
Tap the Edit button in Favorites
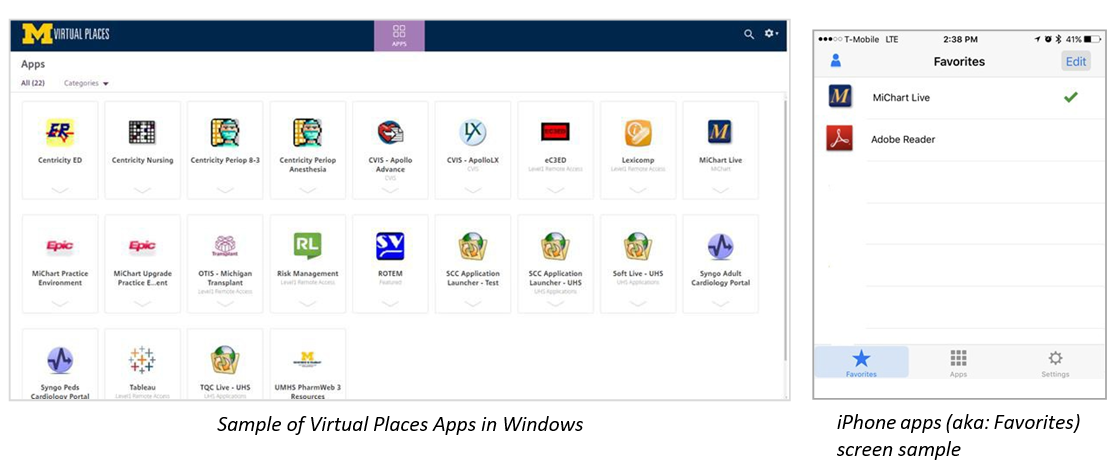tap(1075, 61)
